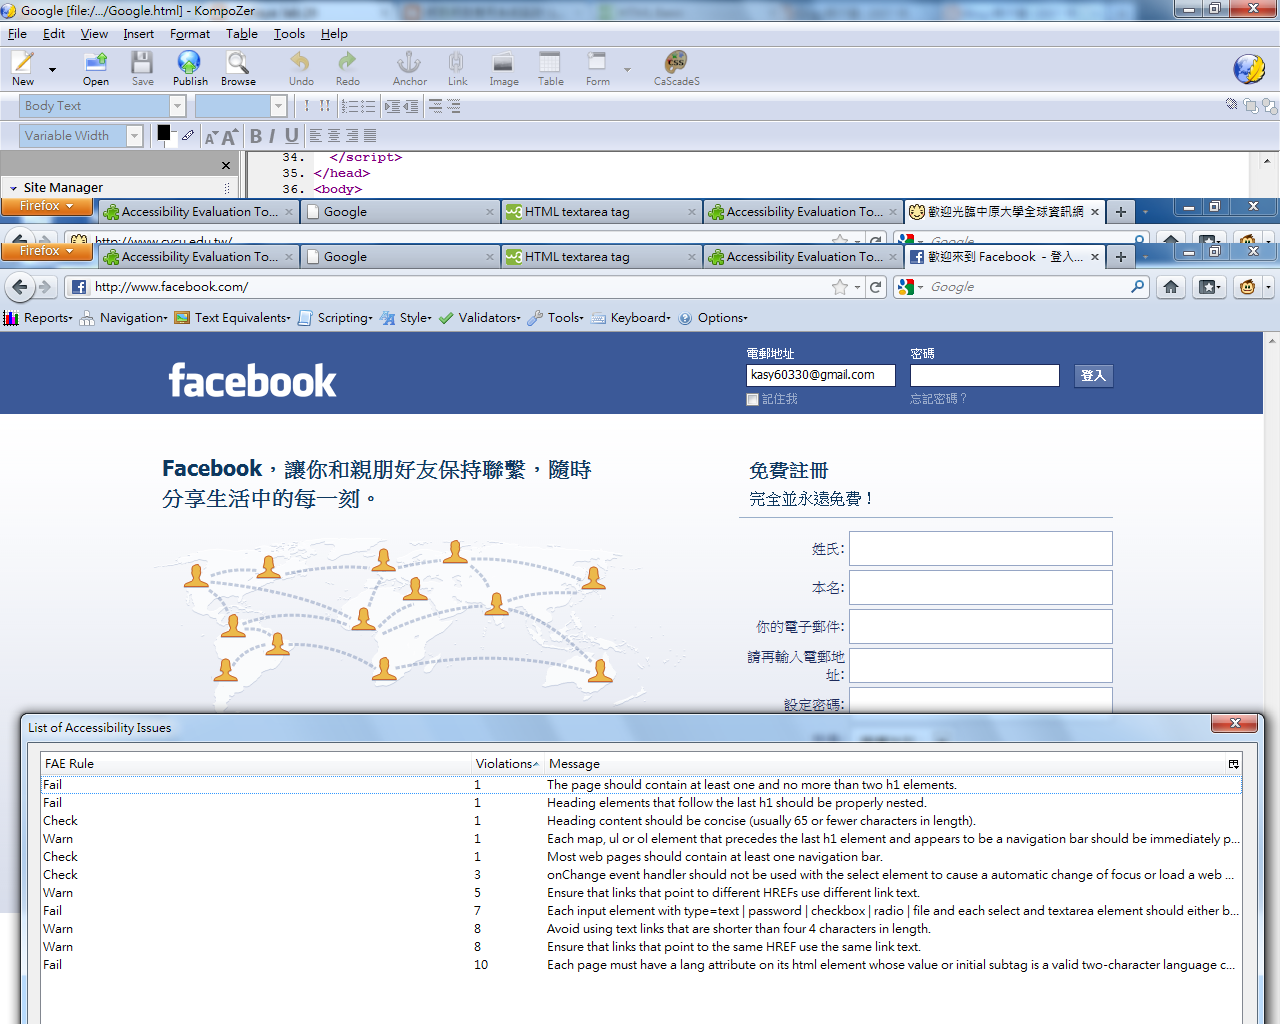Toggle align right in KompoZer format bar
Viewport: 1280px width, 1024px height.
352,135
